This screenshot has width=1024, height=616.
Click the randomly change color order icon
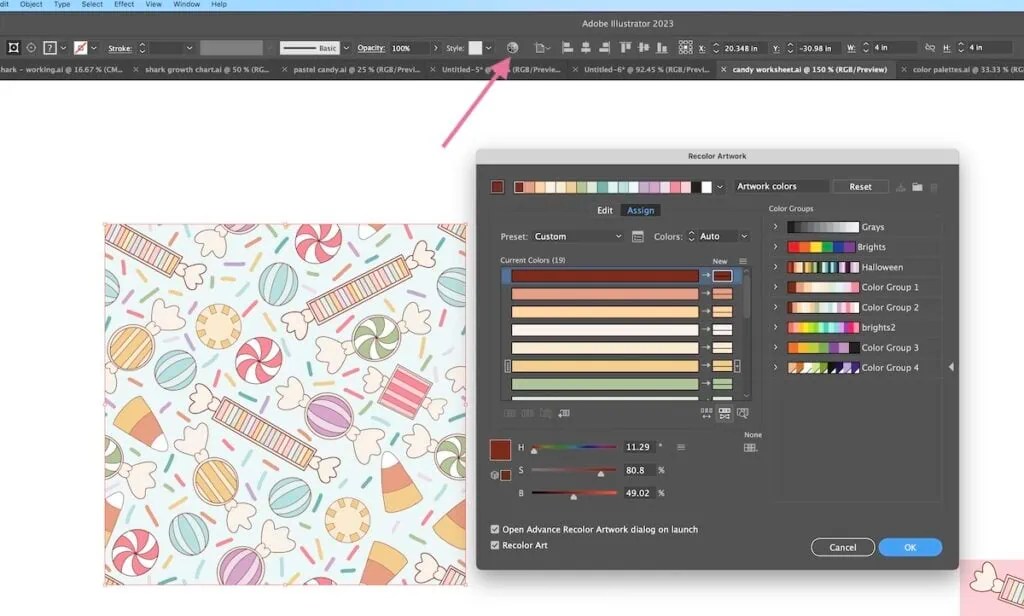click(706, 412)
